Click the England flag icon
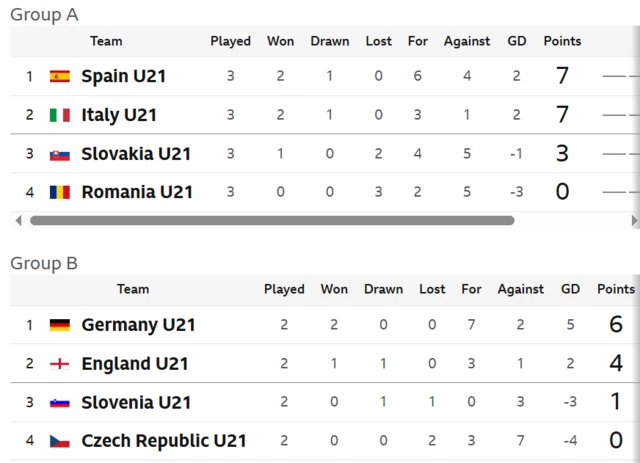 click(60, 363)
